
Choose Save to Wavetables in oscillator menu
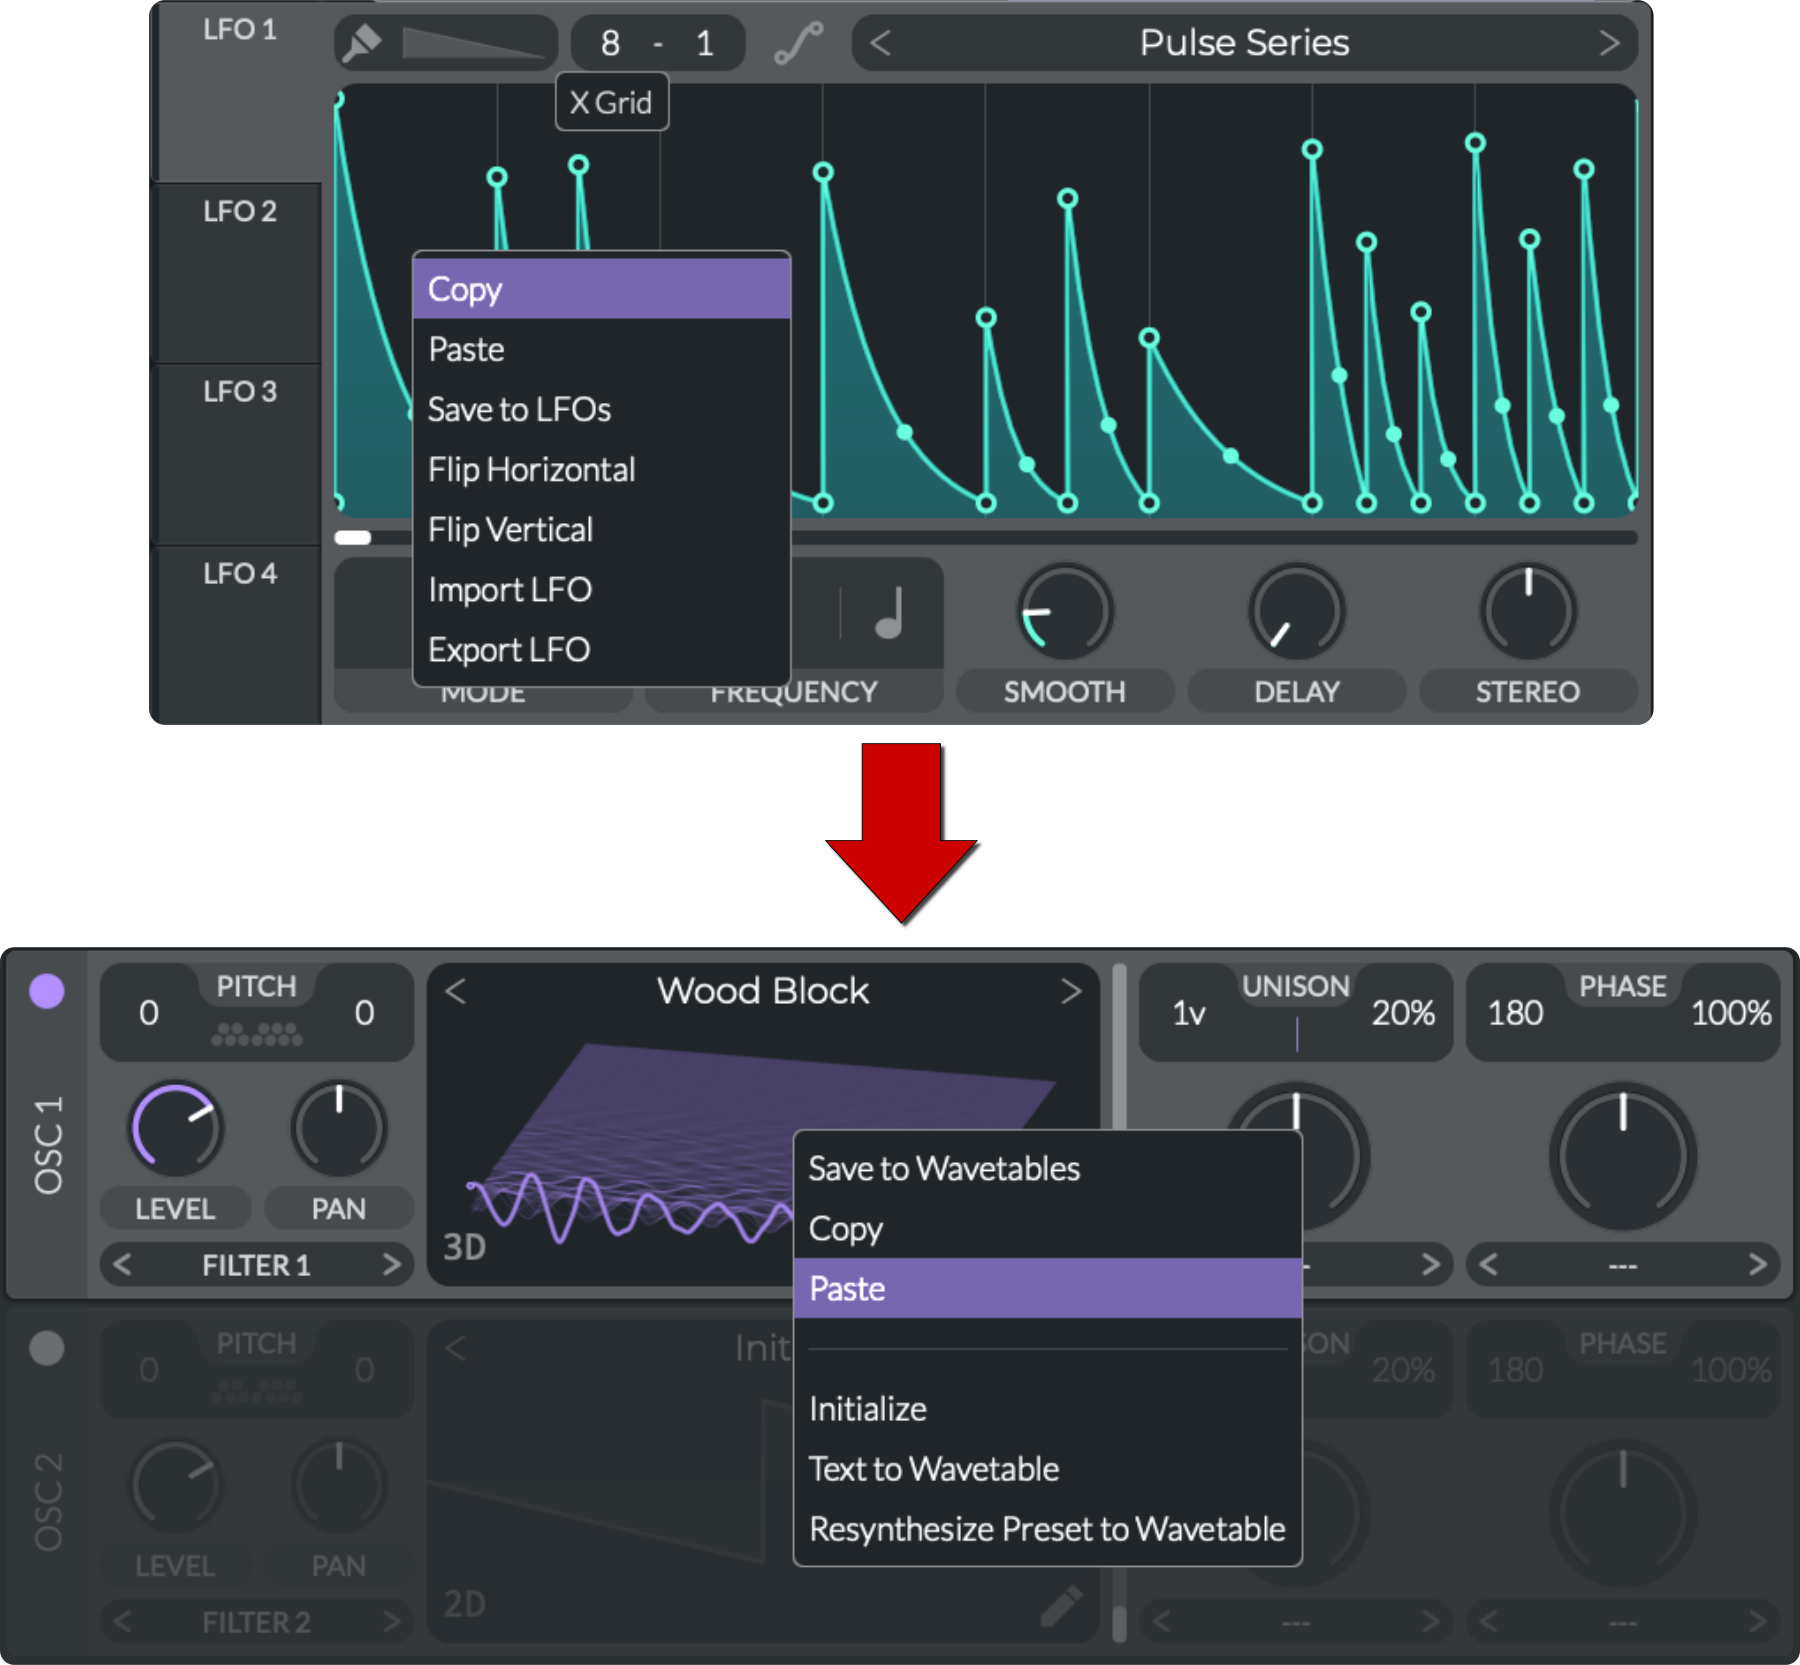click(1048, 1168)
